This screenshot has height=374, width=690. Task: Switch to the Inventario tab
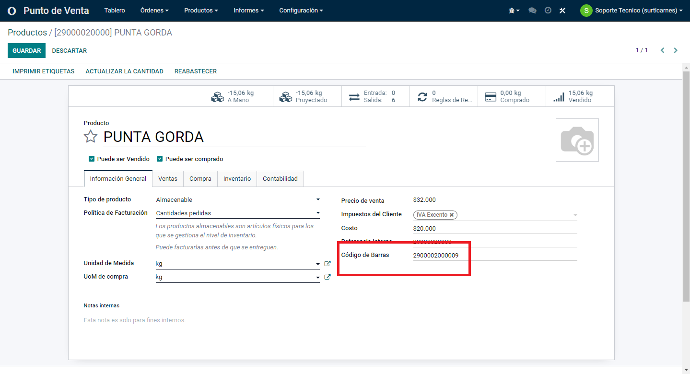[237, 179]
